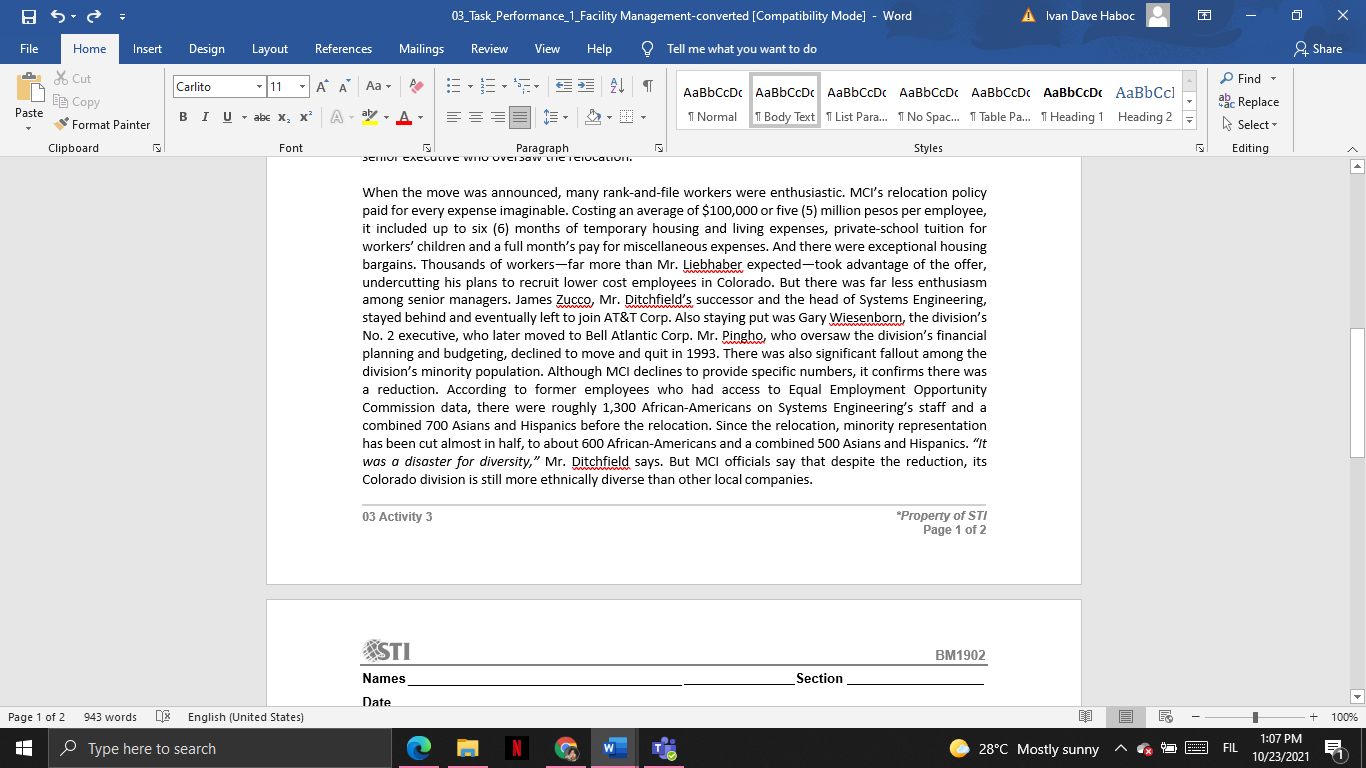Open the Carlito font name dropdown
The width and height of the screenshot is (1366, 768).
click(x=259, y=87)
